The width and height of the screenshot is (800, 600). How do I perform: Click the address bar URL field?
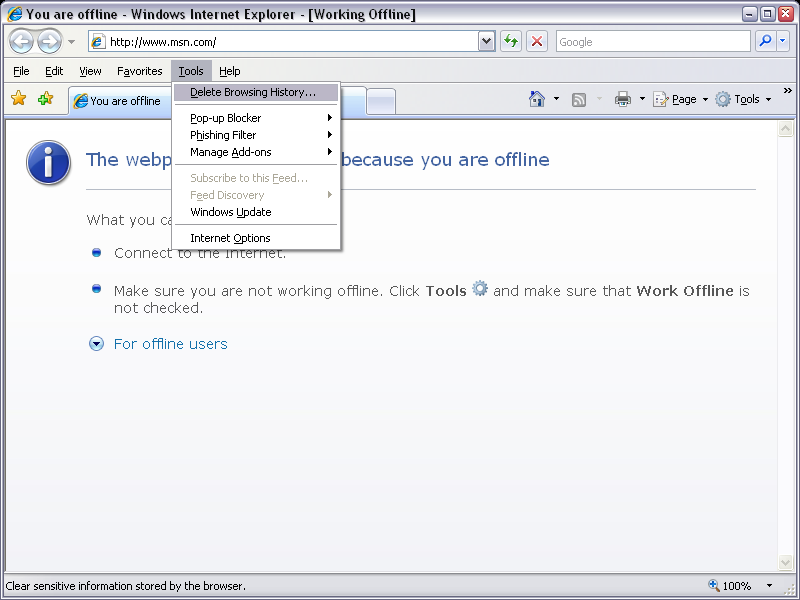point(292,42)
